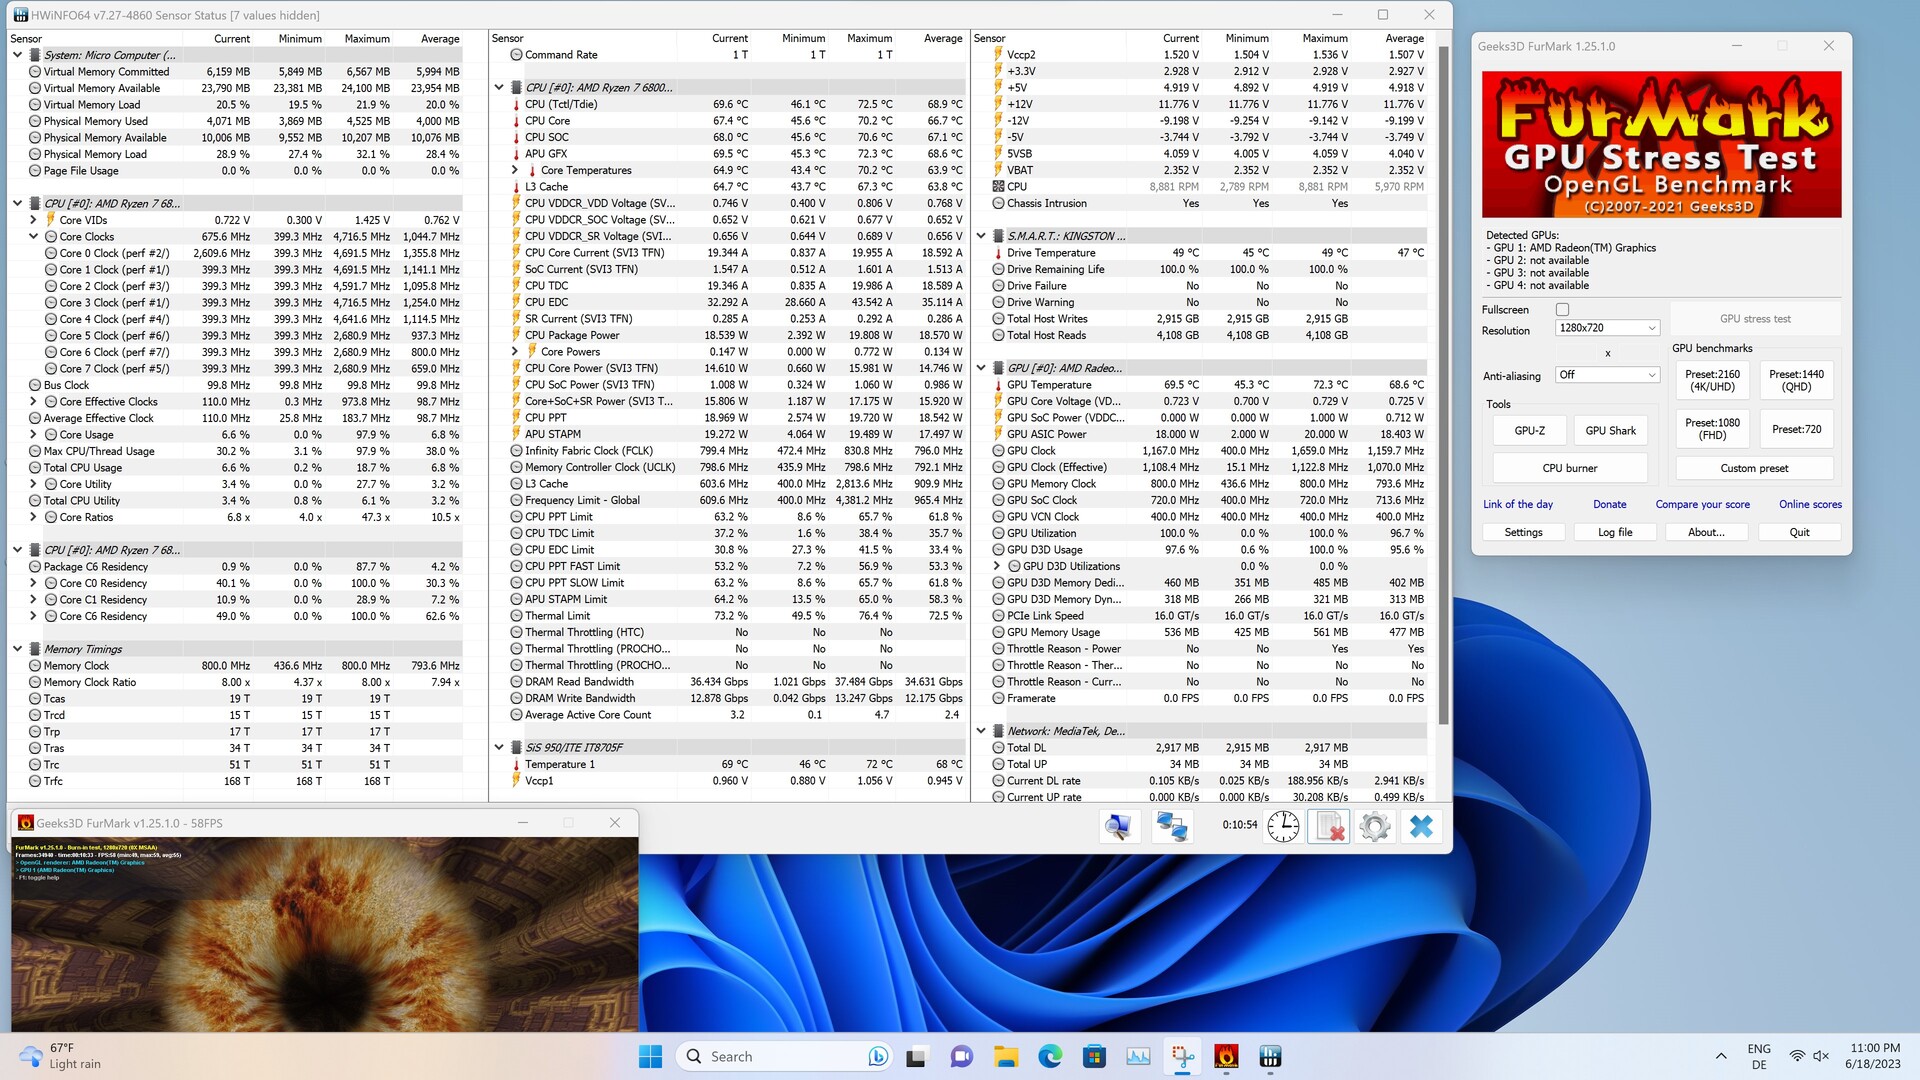Image resolution: width=1920 pixels, height=1080 pixels.
Task: Click the magnifier summary window icon
Action: [x=1118, y=826]
